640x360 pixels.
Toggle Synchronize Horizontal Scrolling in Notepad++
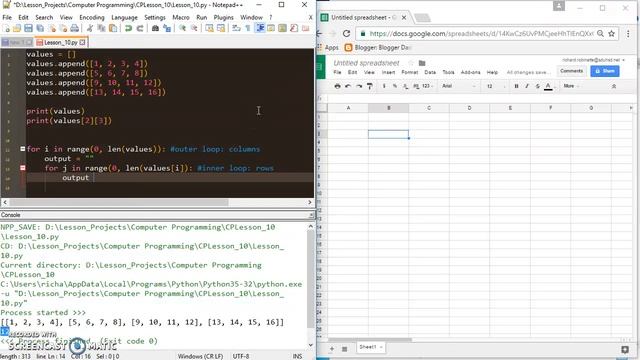click(221, 28)
